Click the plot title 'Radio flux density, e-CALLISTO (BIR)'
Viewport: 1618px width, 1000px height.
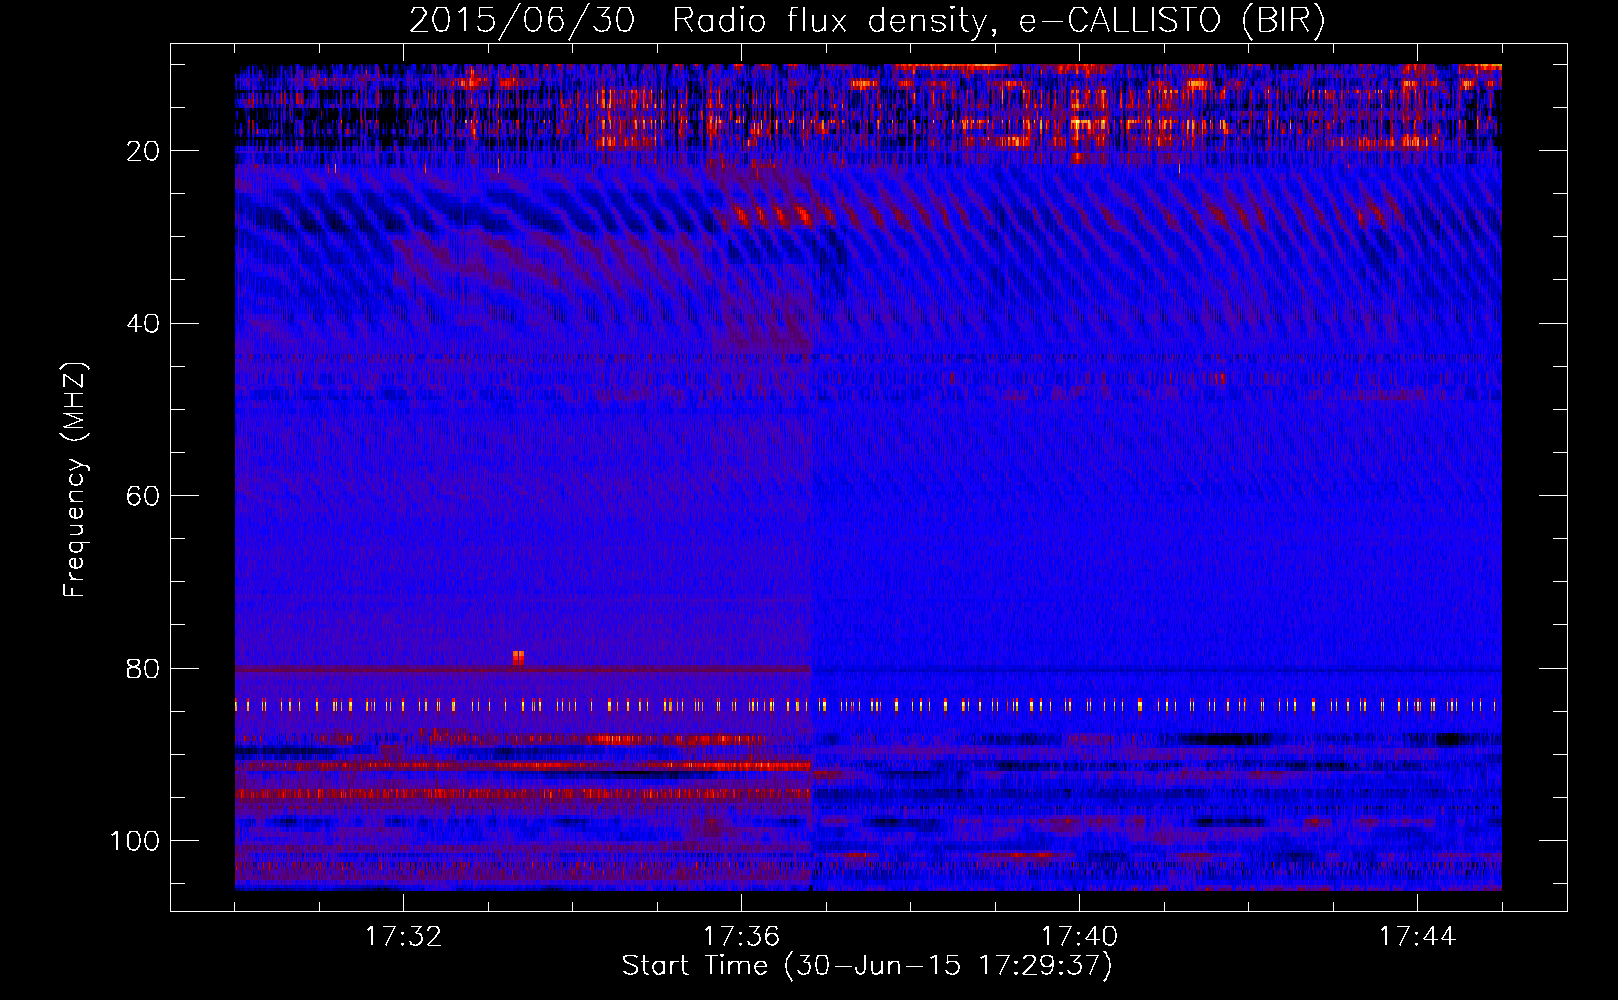tap(998, 21)
